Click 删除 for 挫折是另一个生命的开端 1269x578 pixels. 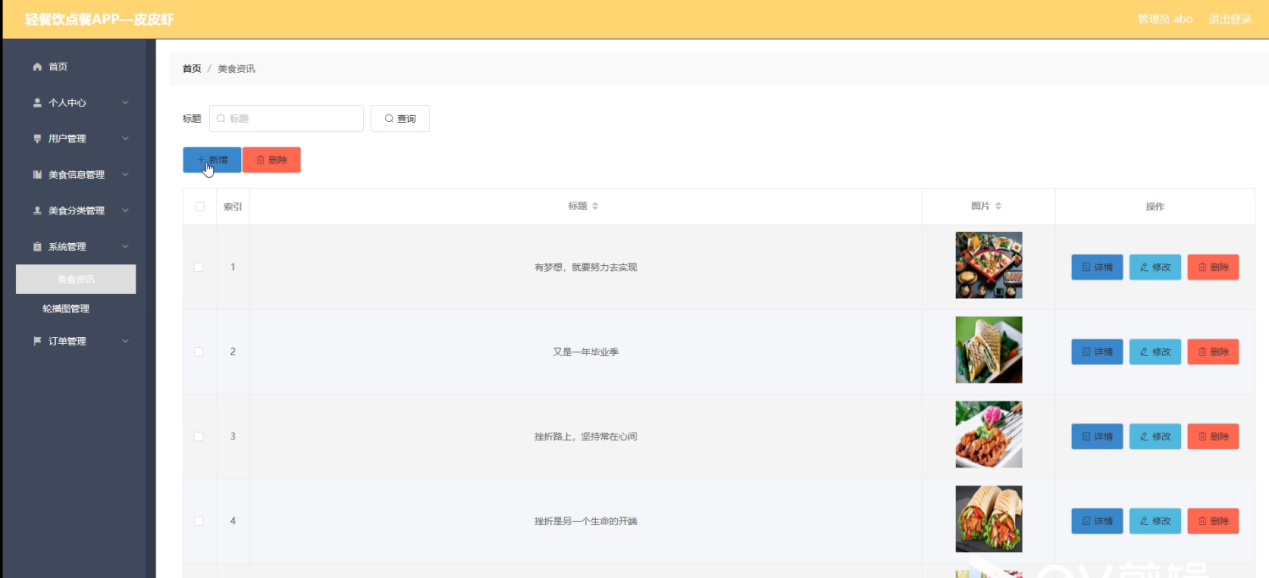pyautogui.click(x=1213, y=521)
